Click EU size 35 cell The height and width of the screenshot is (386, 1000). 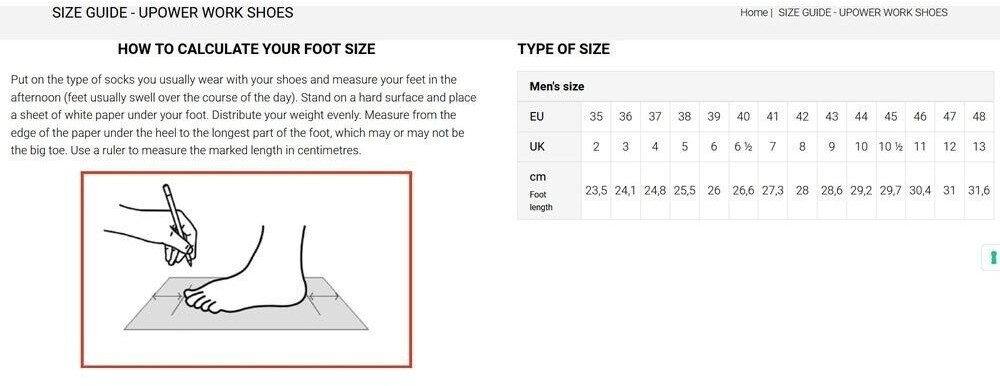pyautogui.click(x=596, y=117)
